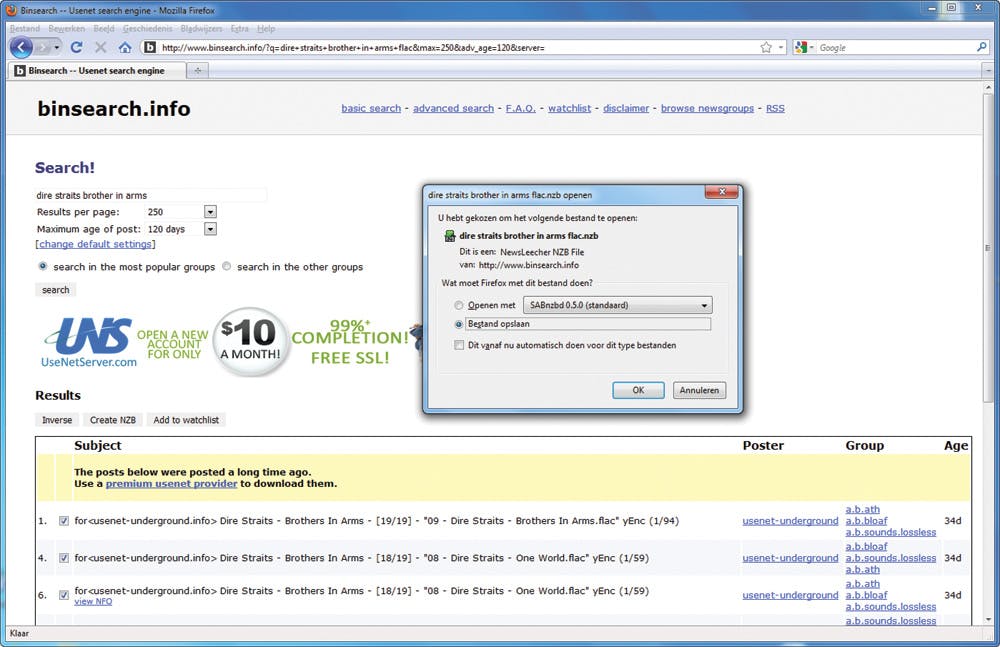Toggle checkbox for result 1 Brothers In Arms.flac
The height and width of the screenshot is (647, 1000).
point(64,521)
